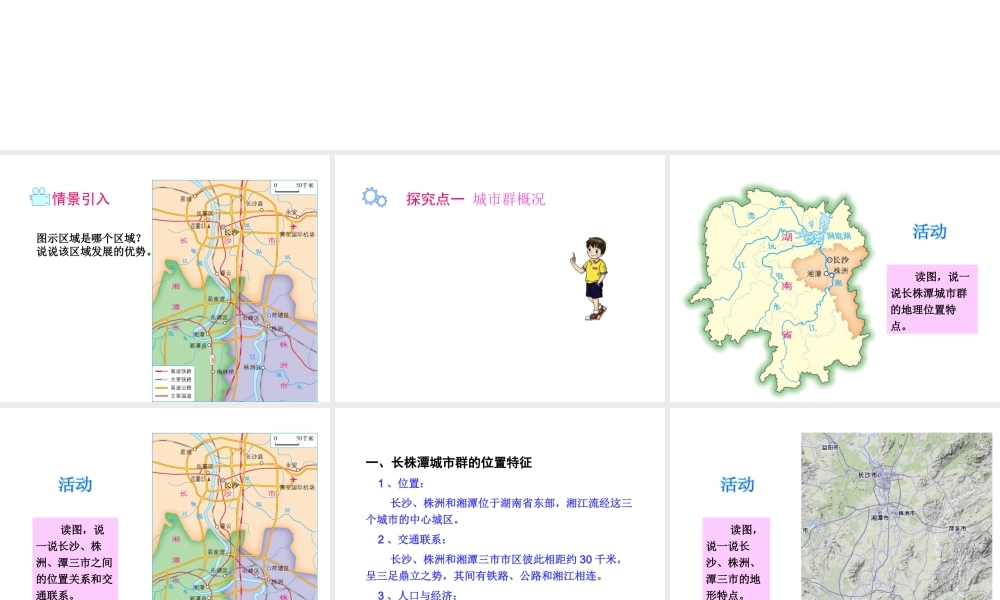
Task: Click 图示区域是哪个区域 question text
Action: coord(89,238)
